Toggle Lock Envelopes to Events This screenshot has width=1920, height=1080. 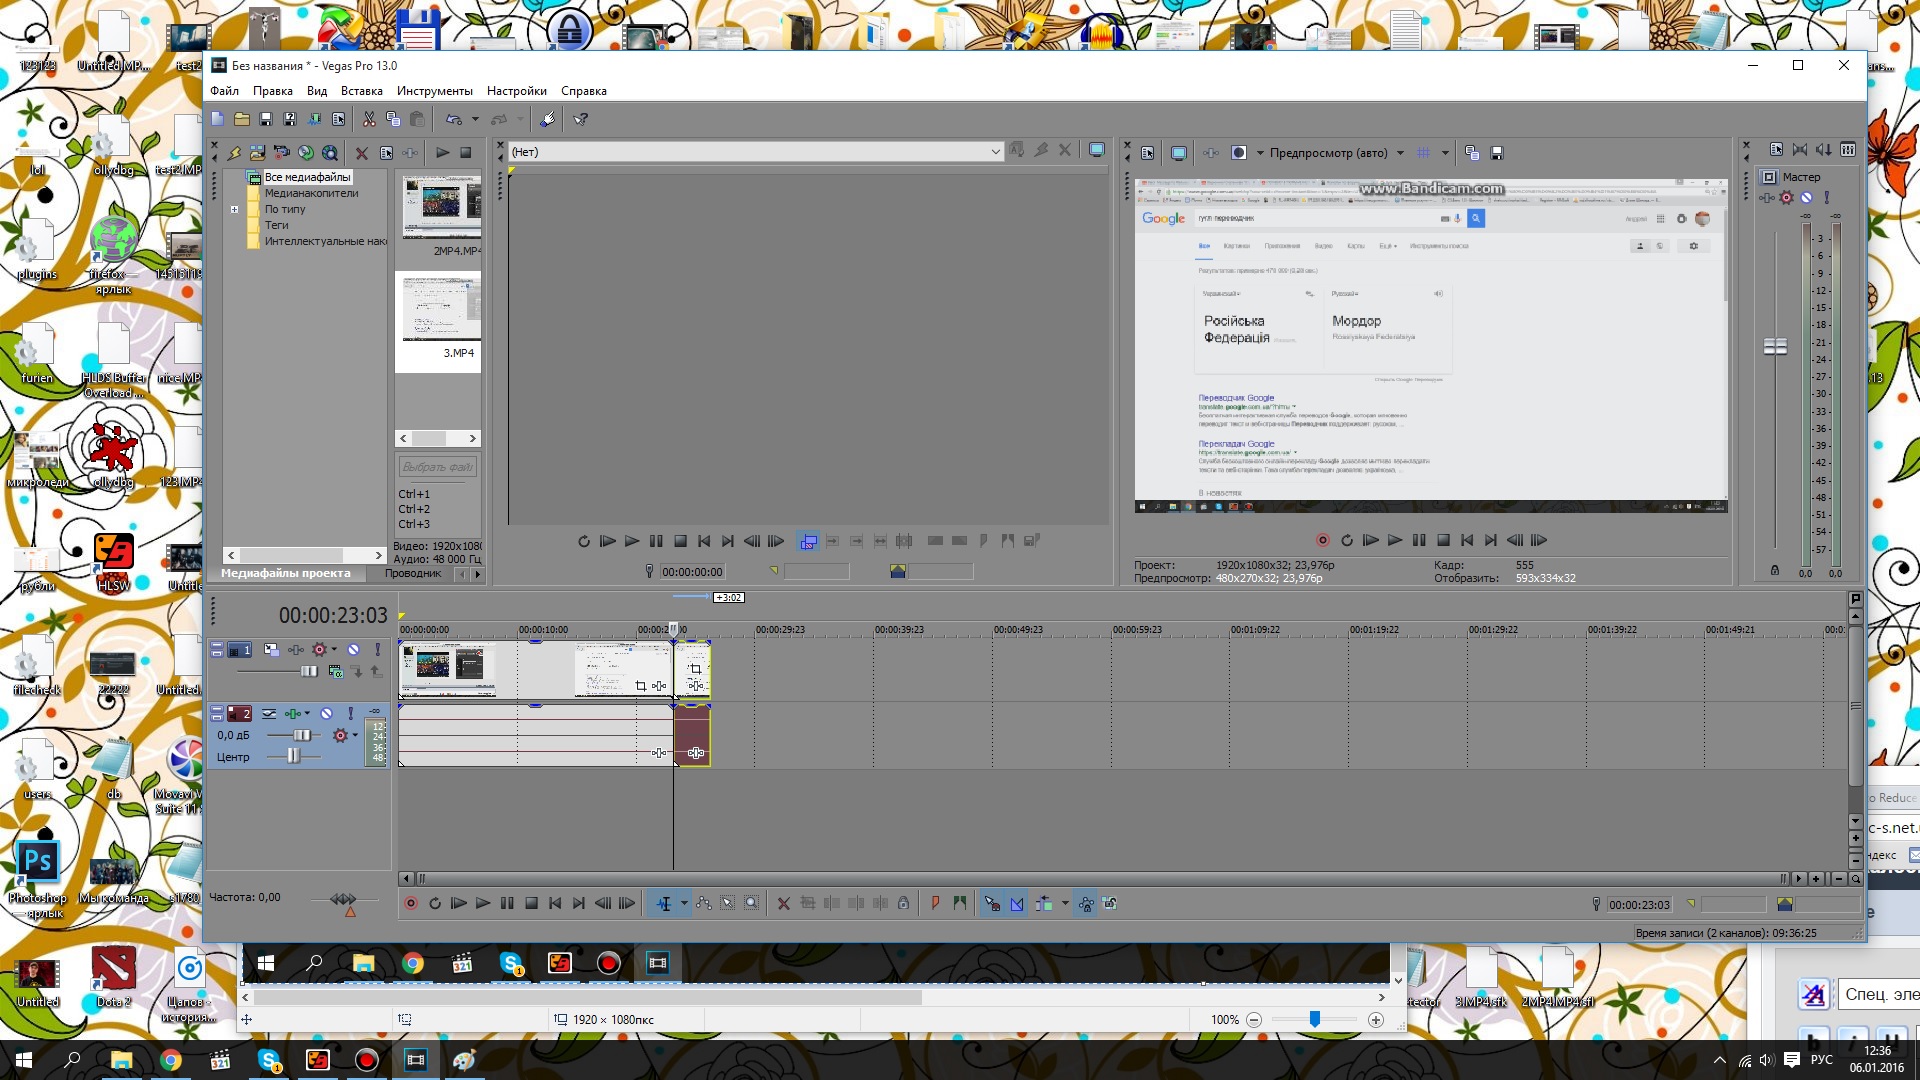point(1086,904)
